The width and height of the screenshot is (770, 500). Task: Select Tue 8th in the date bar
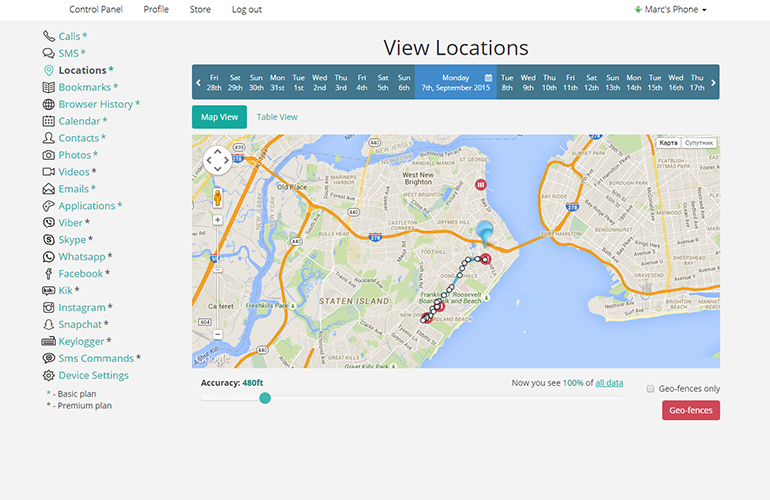(x=507, y=83)
